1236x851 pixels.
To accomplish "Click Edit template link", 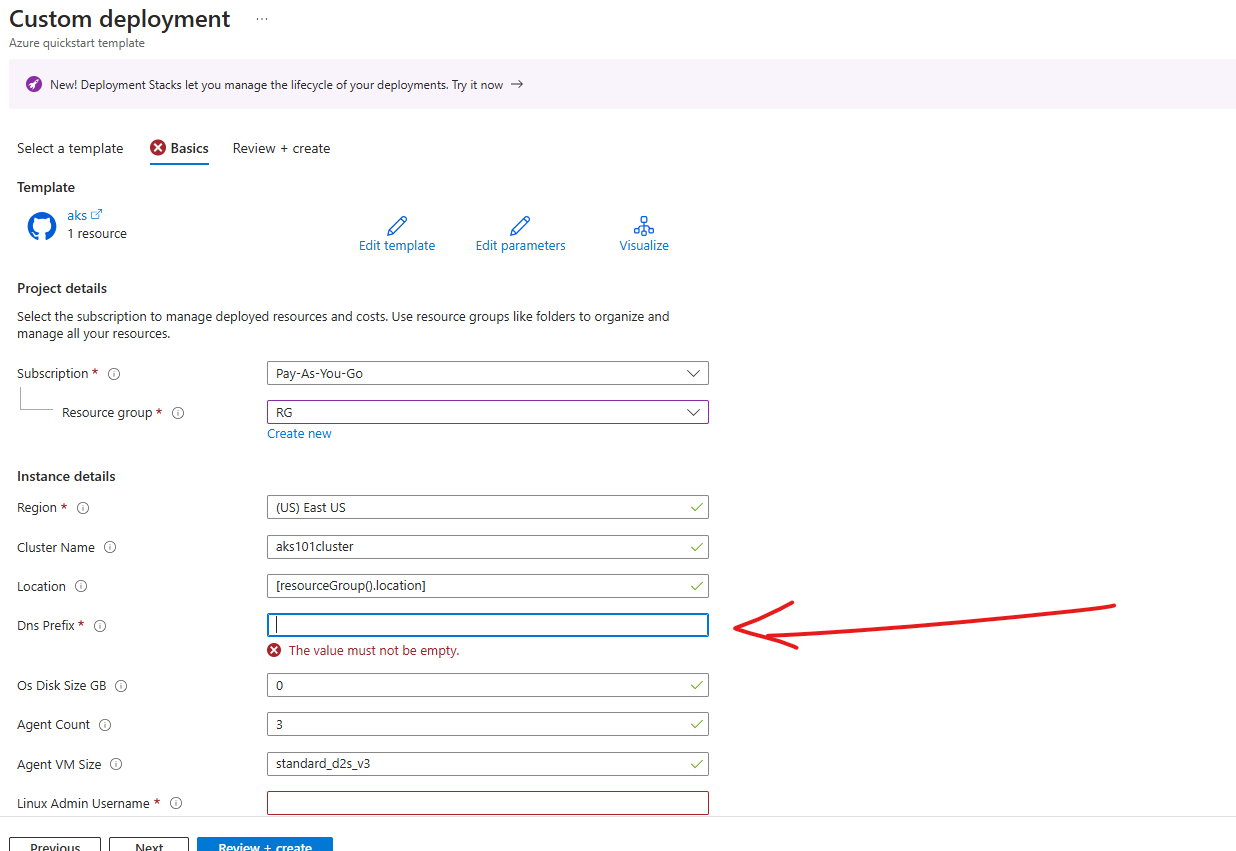I will click(397, 246).
